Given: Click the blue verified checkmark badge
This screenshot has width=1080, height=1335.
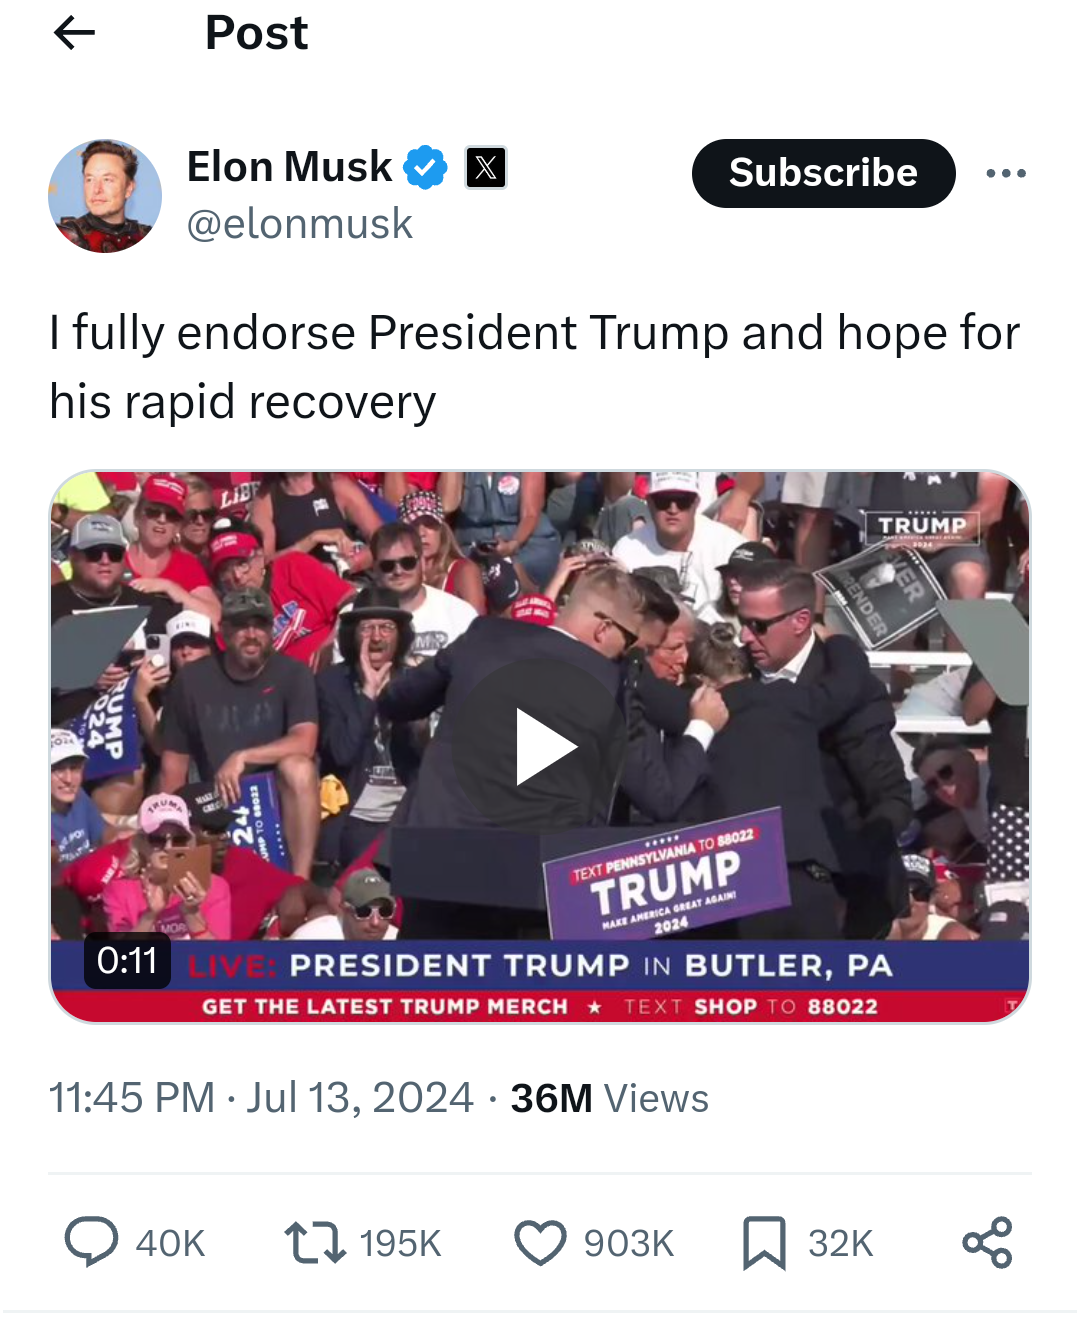Looking at the screenshot, I should tap(425, 167).
